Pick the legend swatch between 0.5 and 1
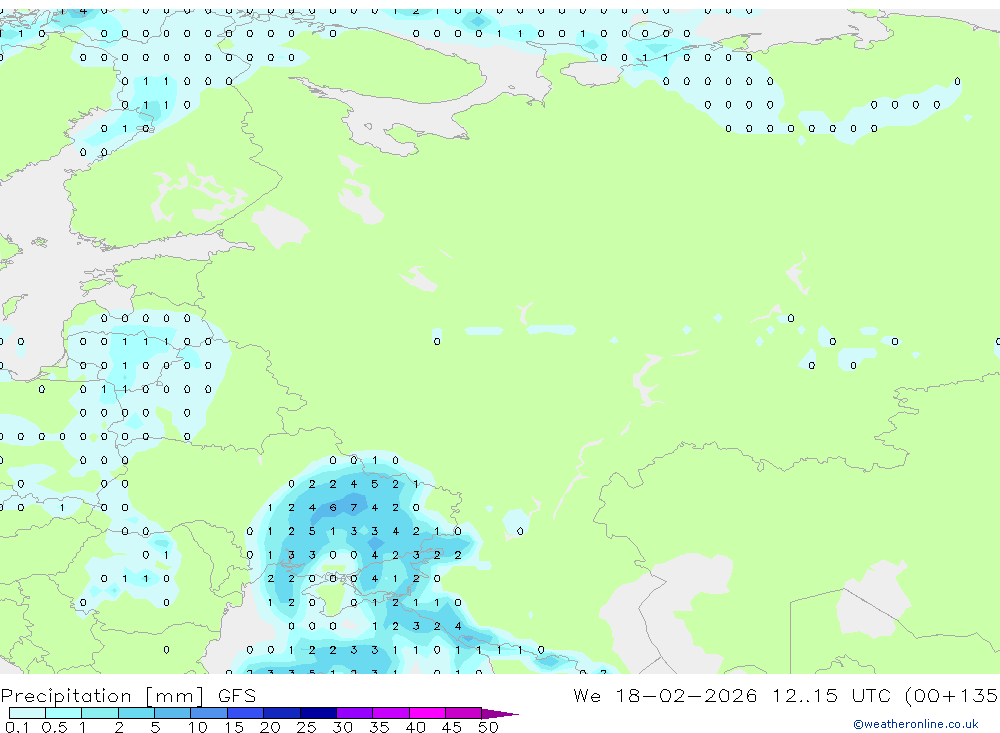This screenshot has height=733, width=1000. [64, 713]
